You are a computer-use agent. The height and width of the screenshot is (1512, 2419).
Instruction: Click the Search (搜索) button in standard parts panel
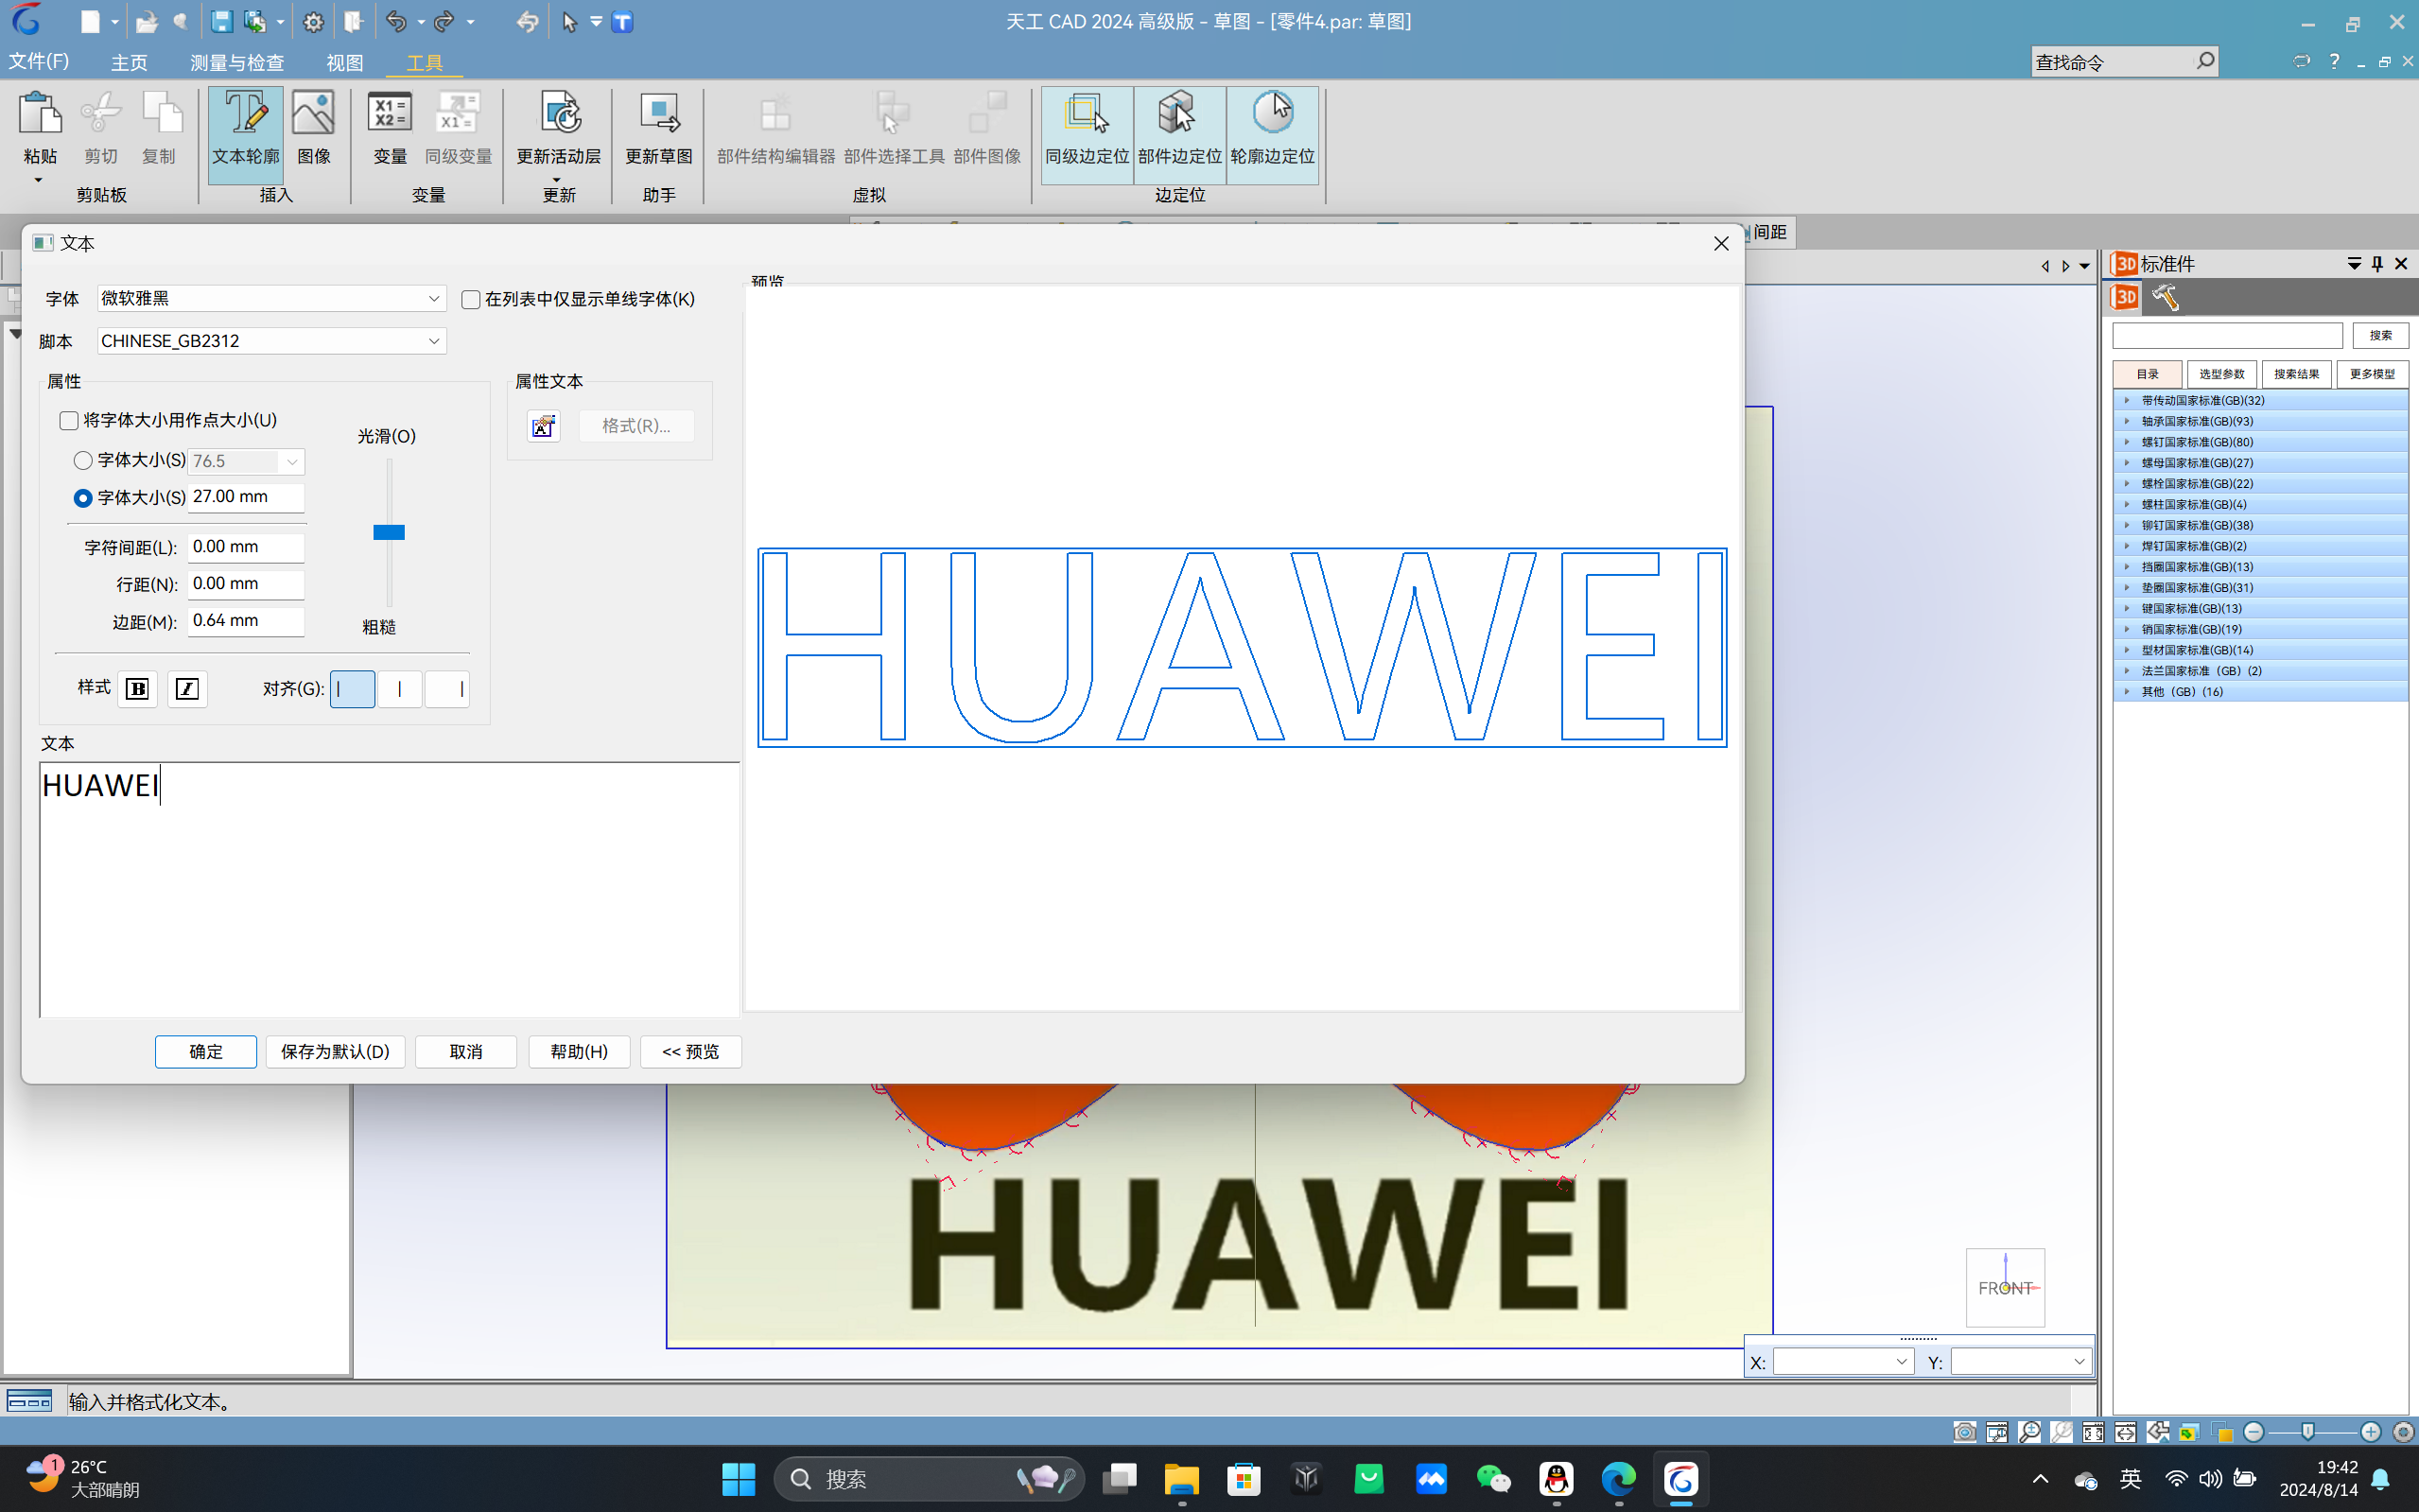tap(2380, 335)
